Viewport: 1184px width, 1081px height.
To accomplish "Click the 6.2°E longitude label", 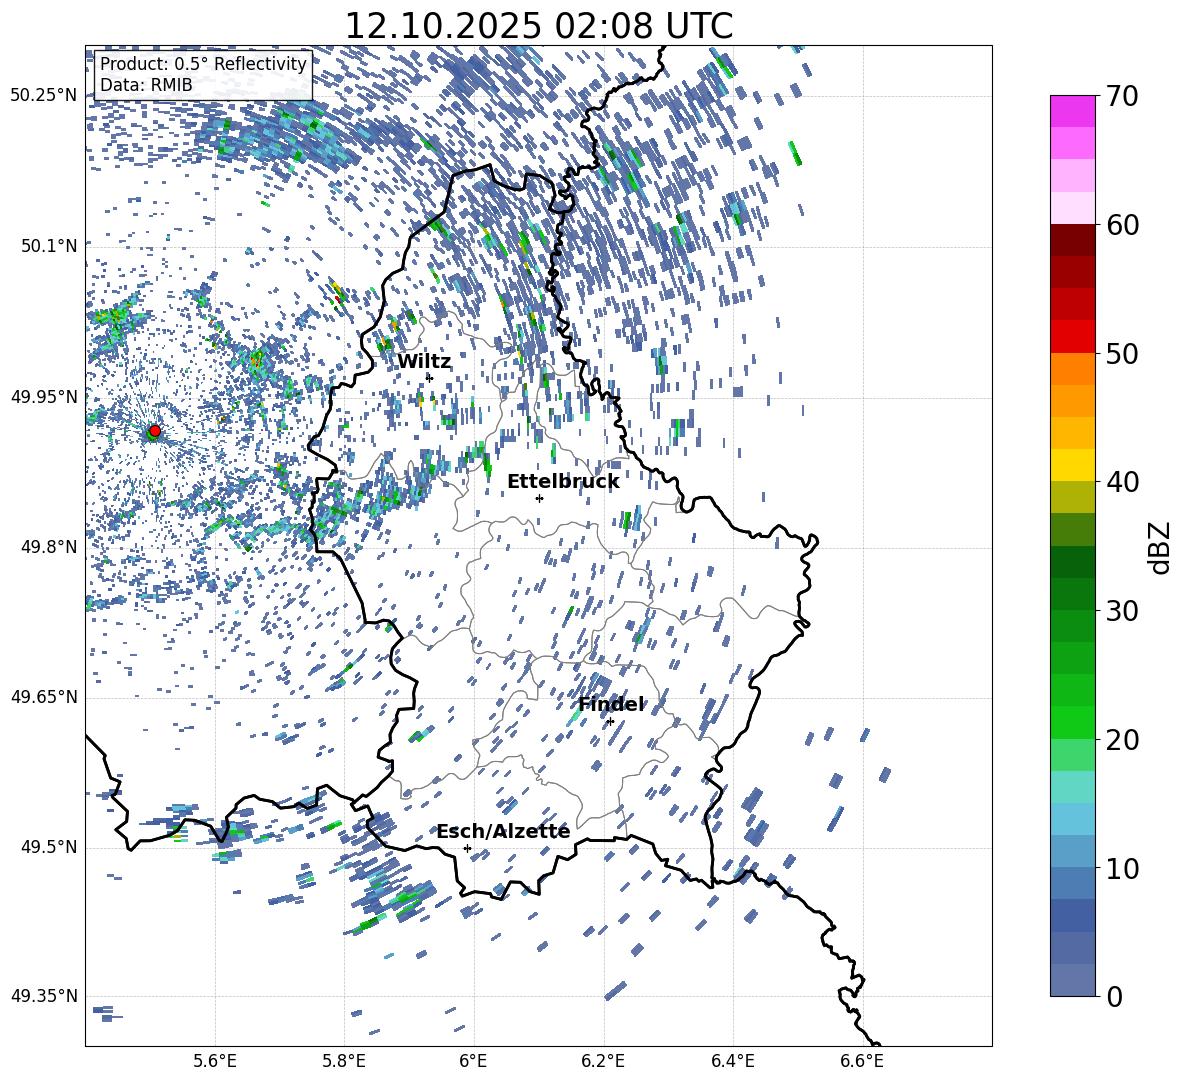I will (x=603, y=1061).
